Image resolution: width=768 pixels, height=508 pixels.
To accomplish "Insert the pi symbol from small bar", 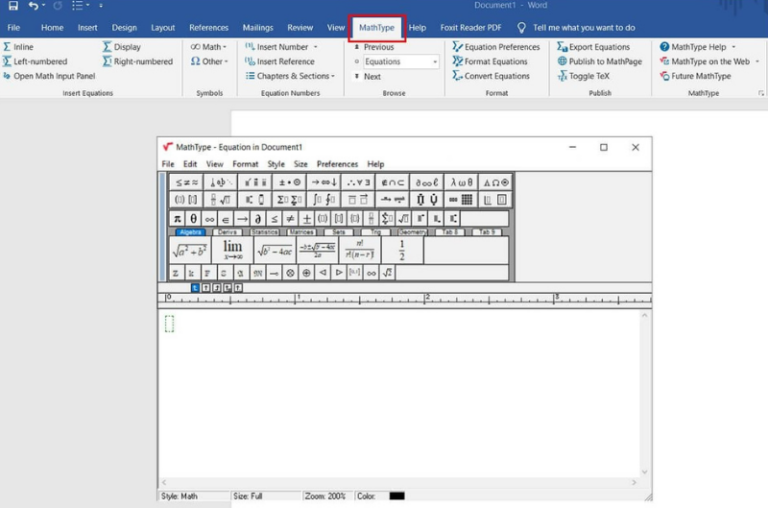I will pyautogui.click(x=177, y=218).
